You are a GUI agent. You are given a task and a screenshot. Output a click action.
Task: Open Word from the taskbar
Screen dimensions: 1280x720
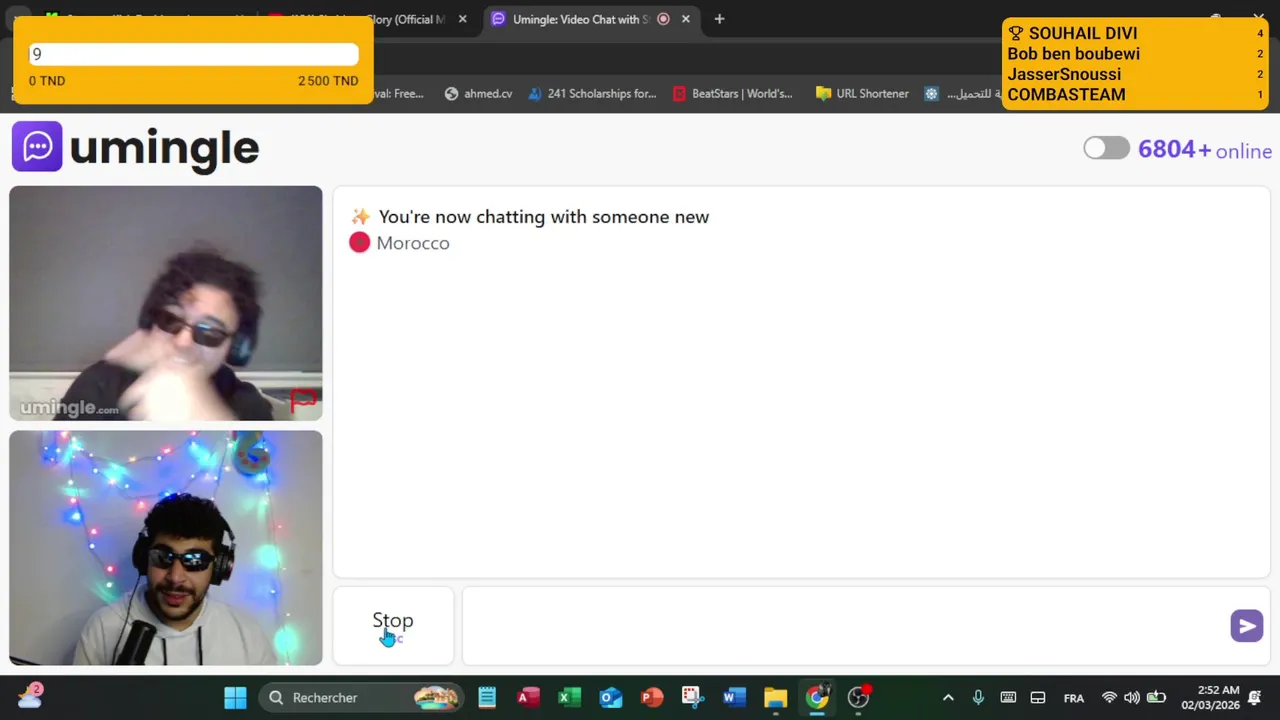[x=734, y=698]
